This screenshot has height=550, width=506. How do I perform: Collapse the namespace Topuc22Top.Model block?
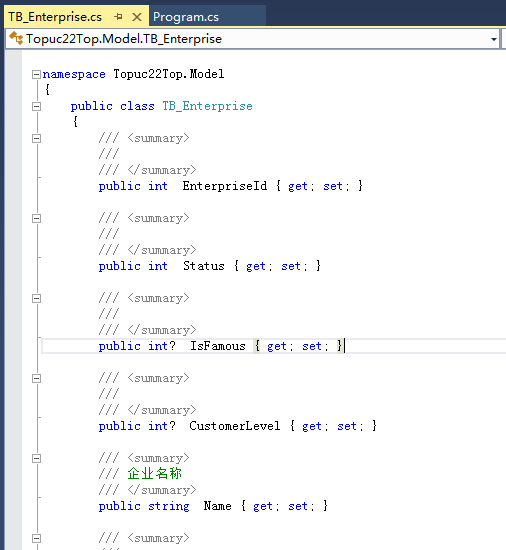click(x=36, y=74)
